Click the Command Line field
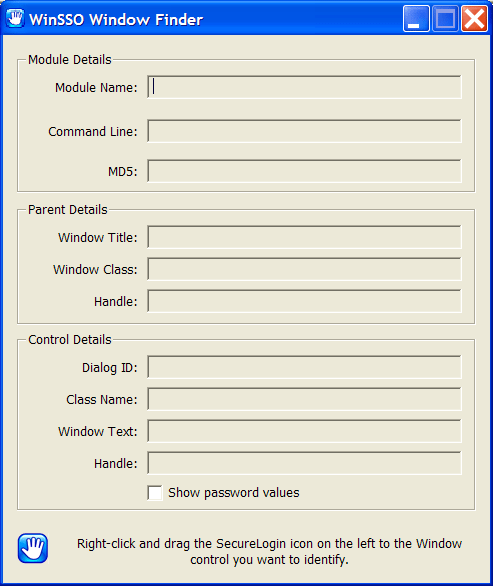Screen dimensions: 493x586 click(304, 131)
